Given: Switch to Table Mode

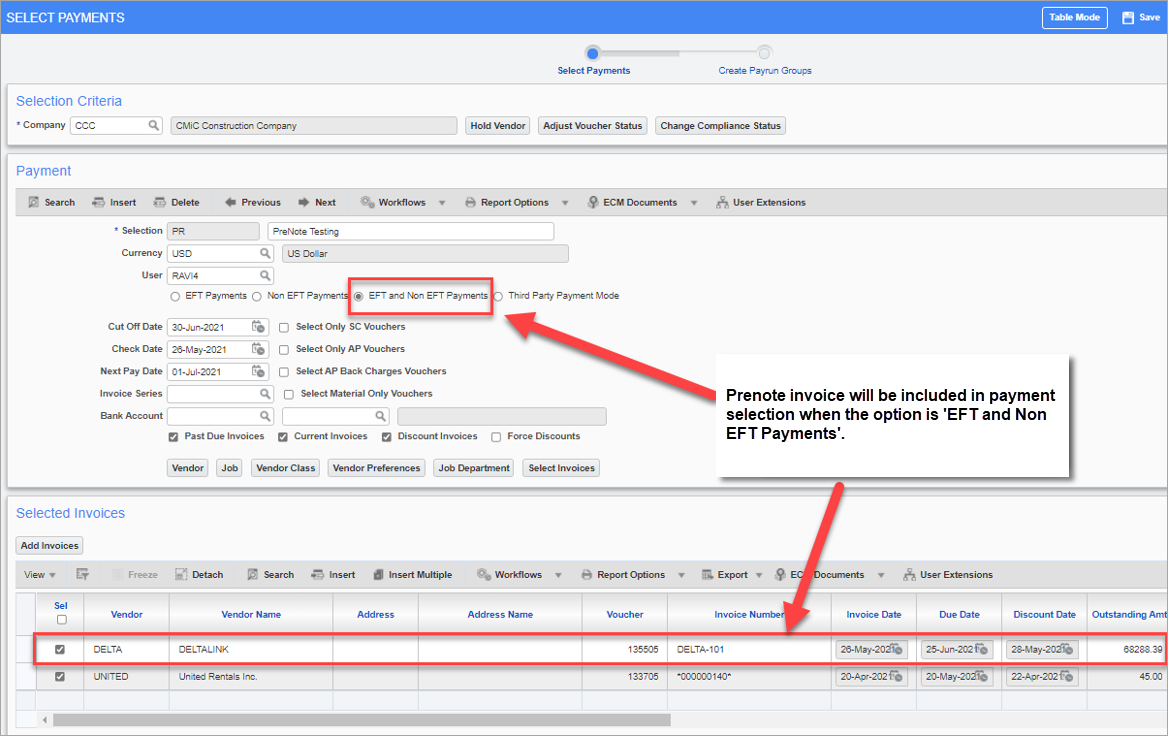Looking at the screenshot, I should [x=1074, y=17].
